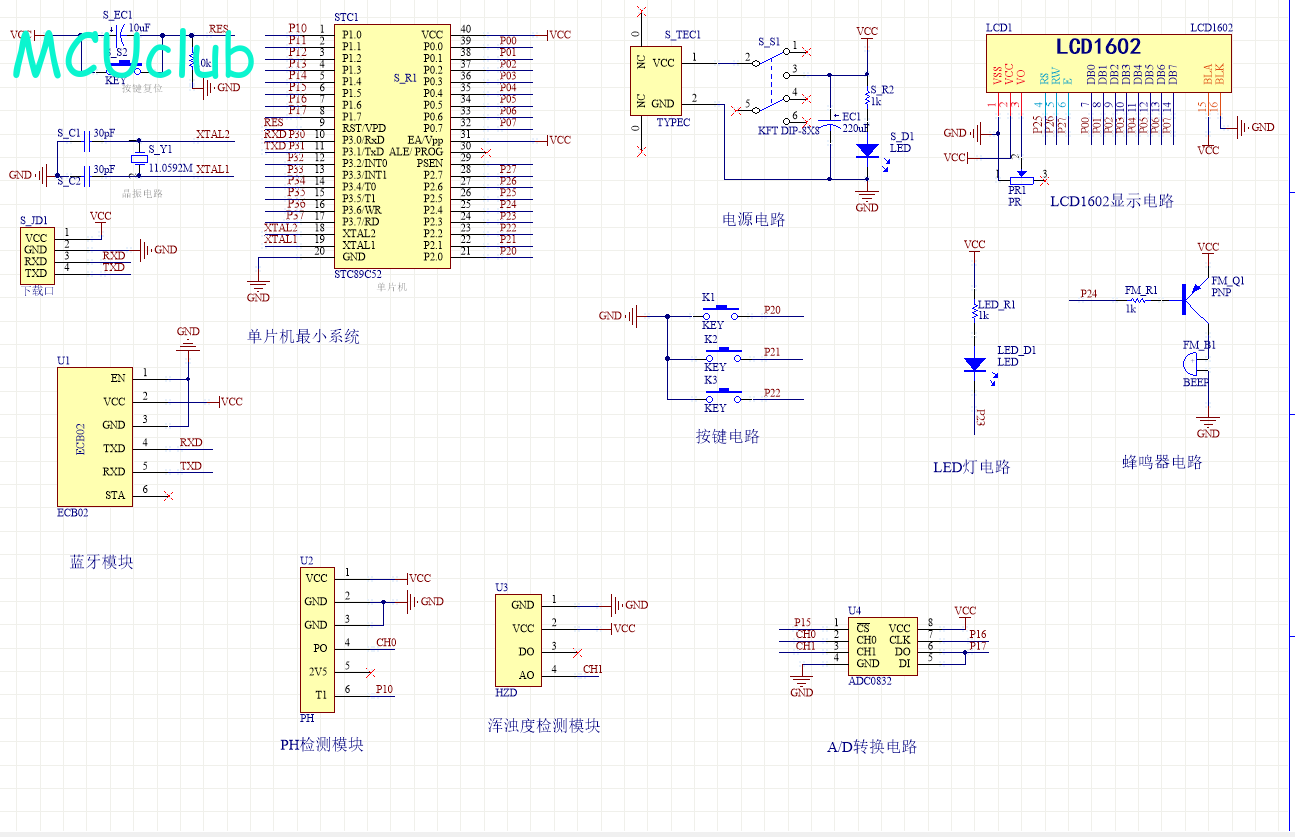Viewport: 1295px width, 837px height.
Task: Select the S_D1 power LED symbol
Action: point(867,150)
